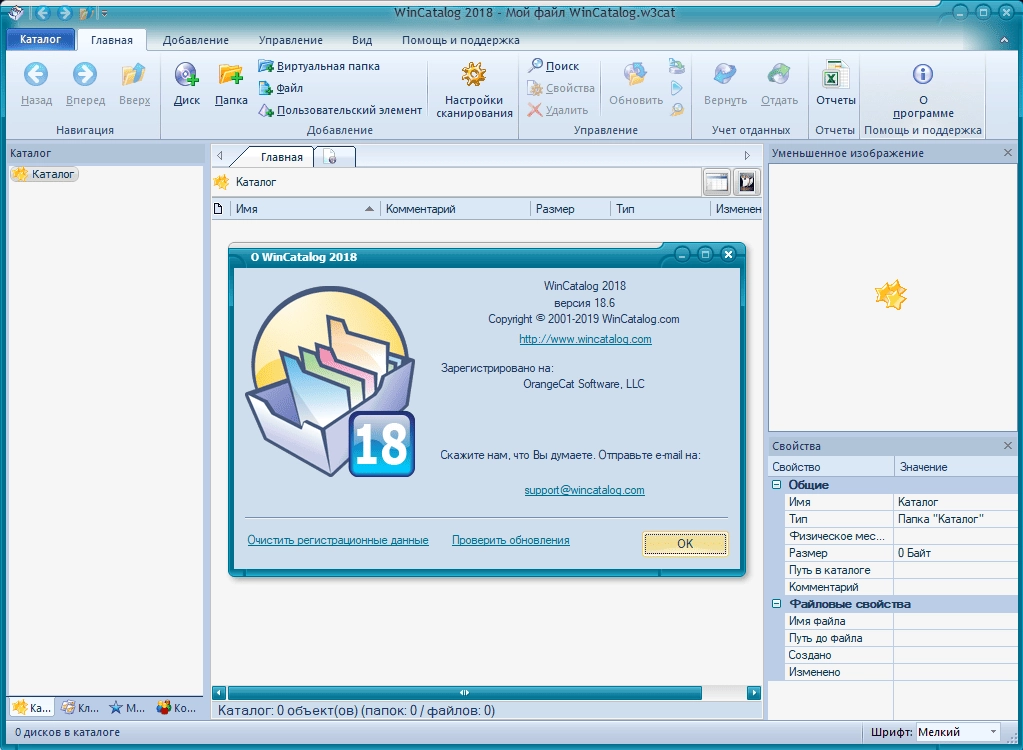Click the quick access folder-up icon in title bar
The height and width of the screenshot is (750, 1023).
(x=86, y=12)
